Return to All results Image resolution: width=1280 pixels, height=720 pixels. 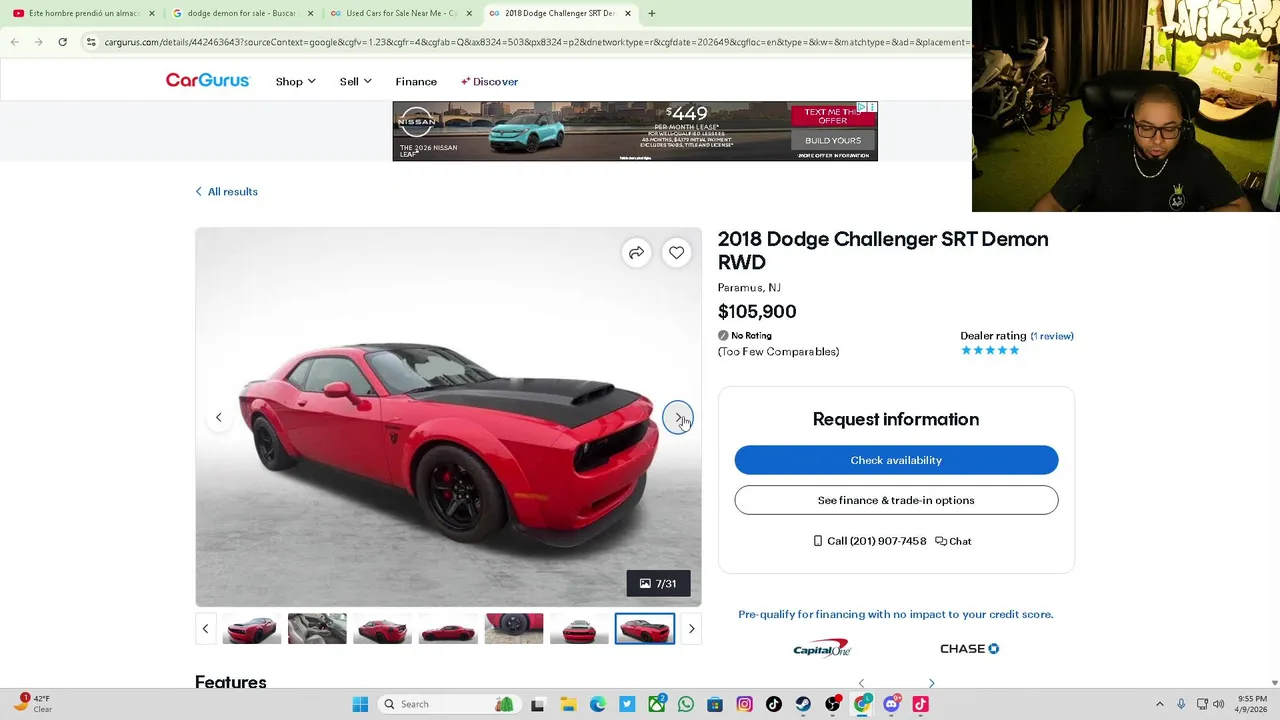[226, 191]
